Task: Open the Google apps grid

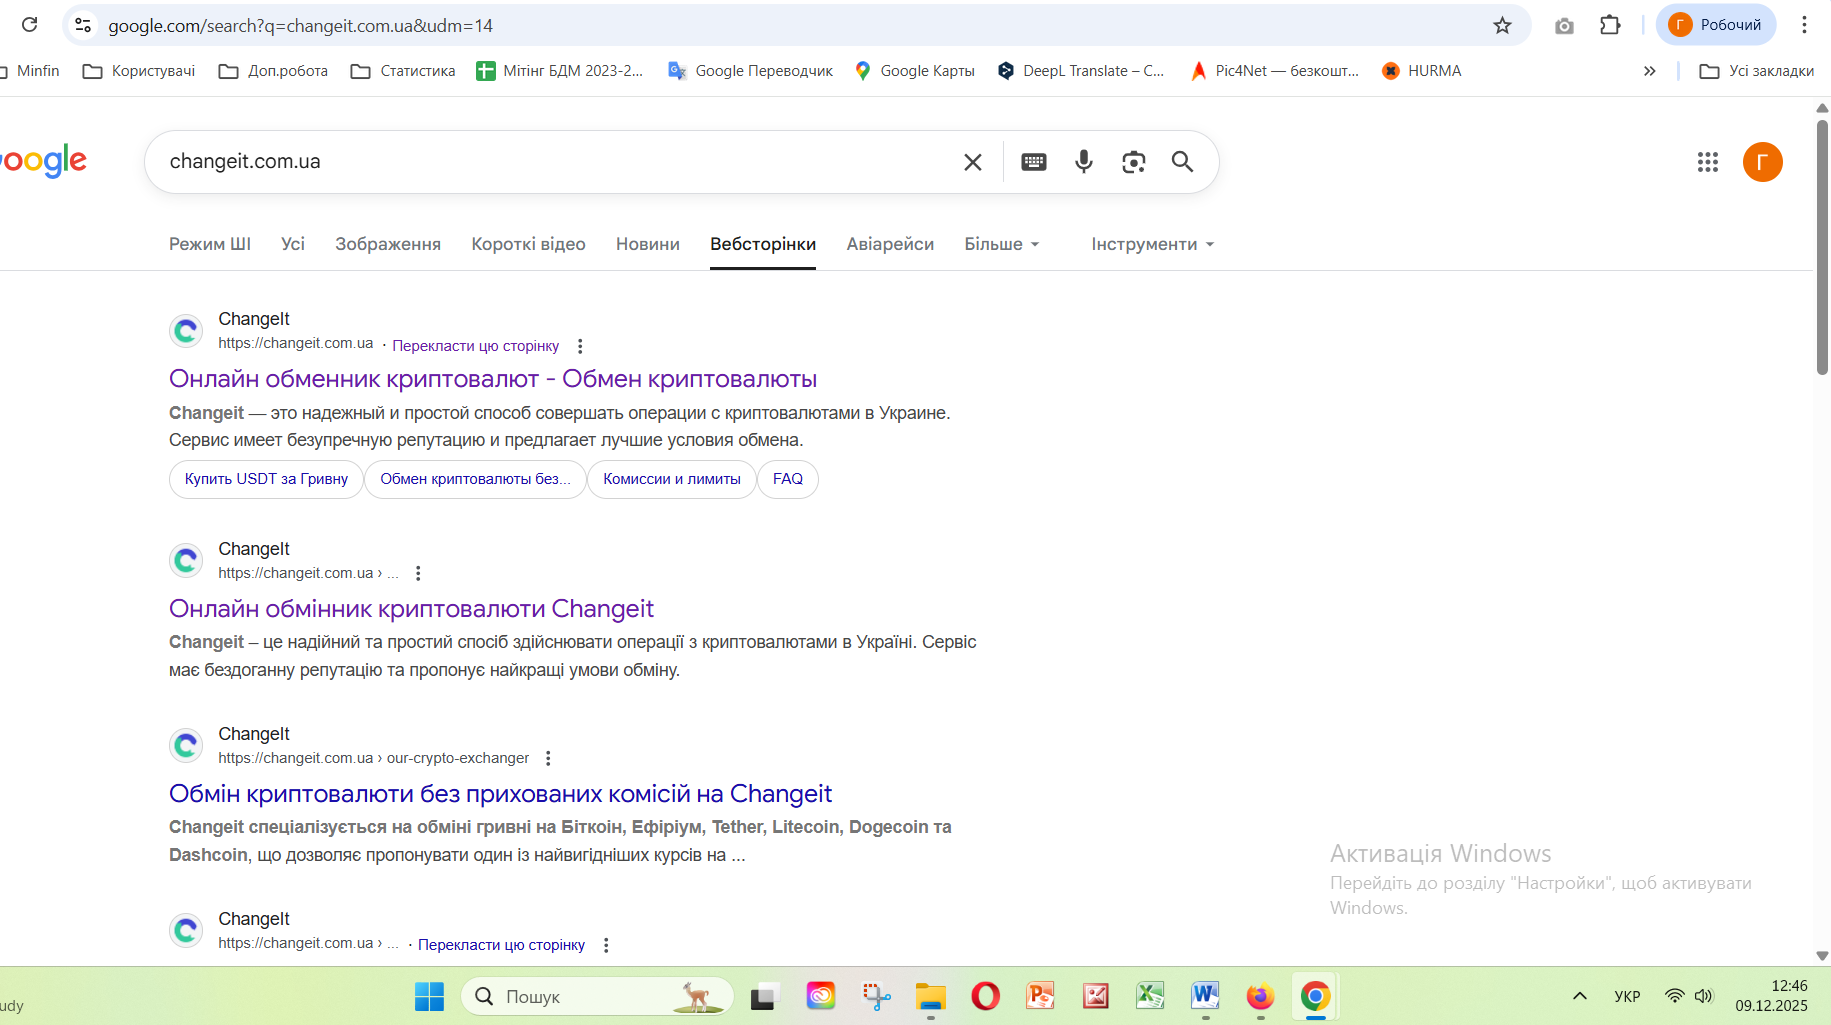Action: pyautogui.click(x=1708, y=162)
